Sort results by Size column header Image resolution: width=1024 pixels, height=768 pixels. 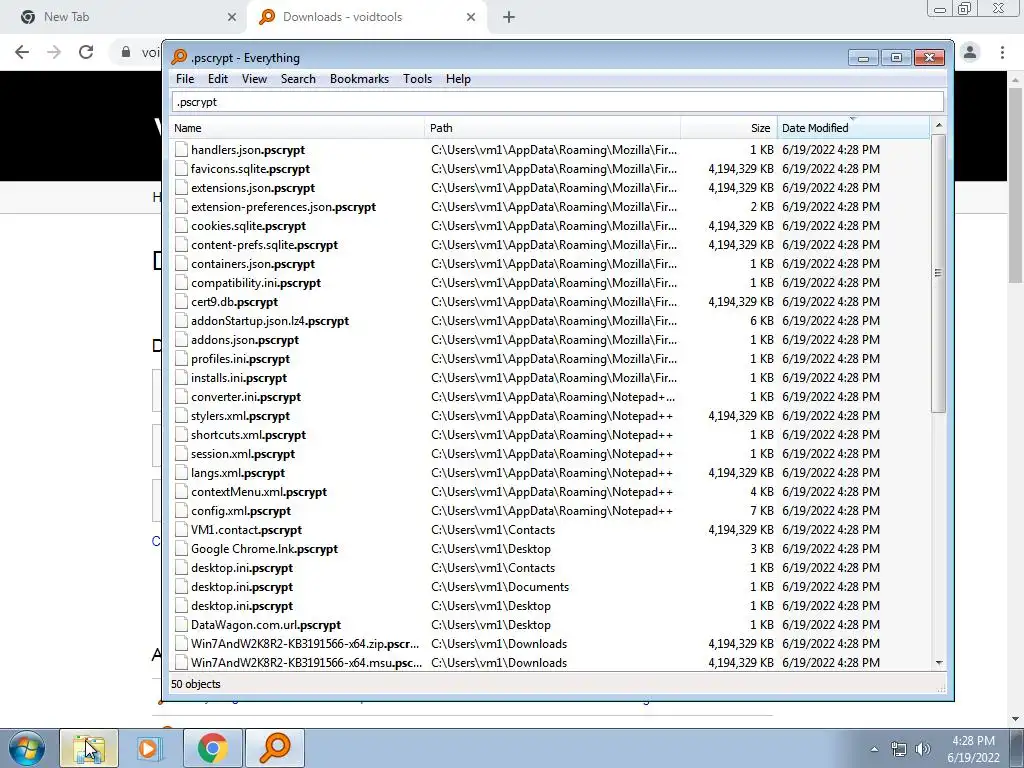729,128
